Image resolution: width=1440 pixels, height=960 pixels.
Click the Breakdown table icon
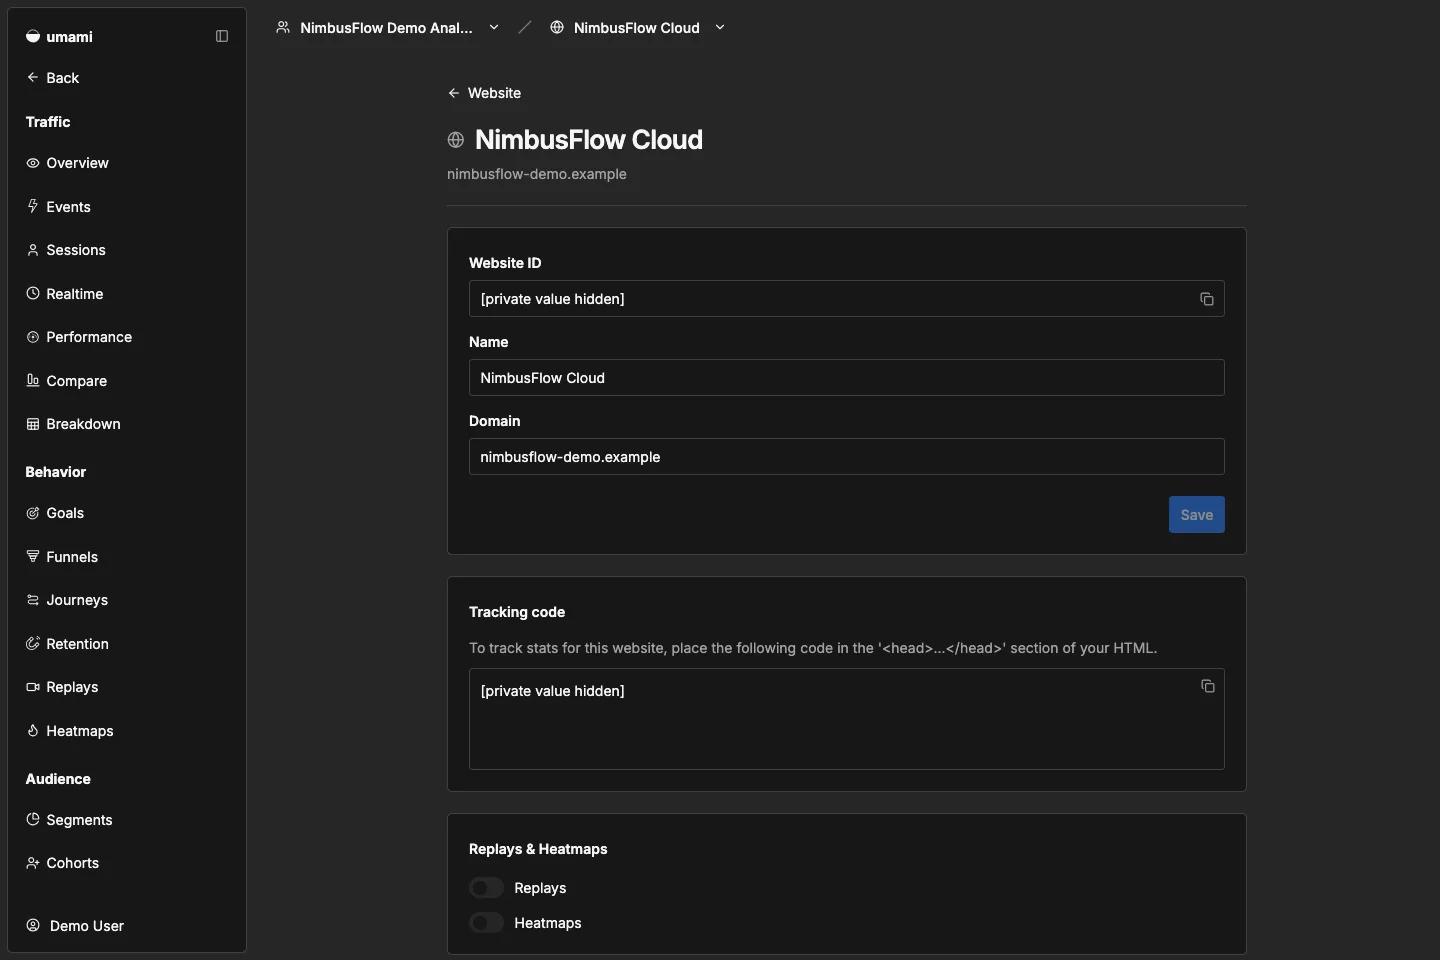(x=33, y=424)
